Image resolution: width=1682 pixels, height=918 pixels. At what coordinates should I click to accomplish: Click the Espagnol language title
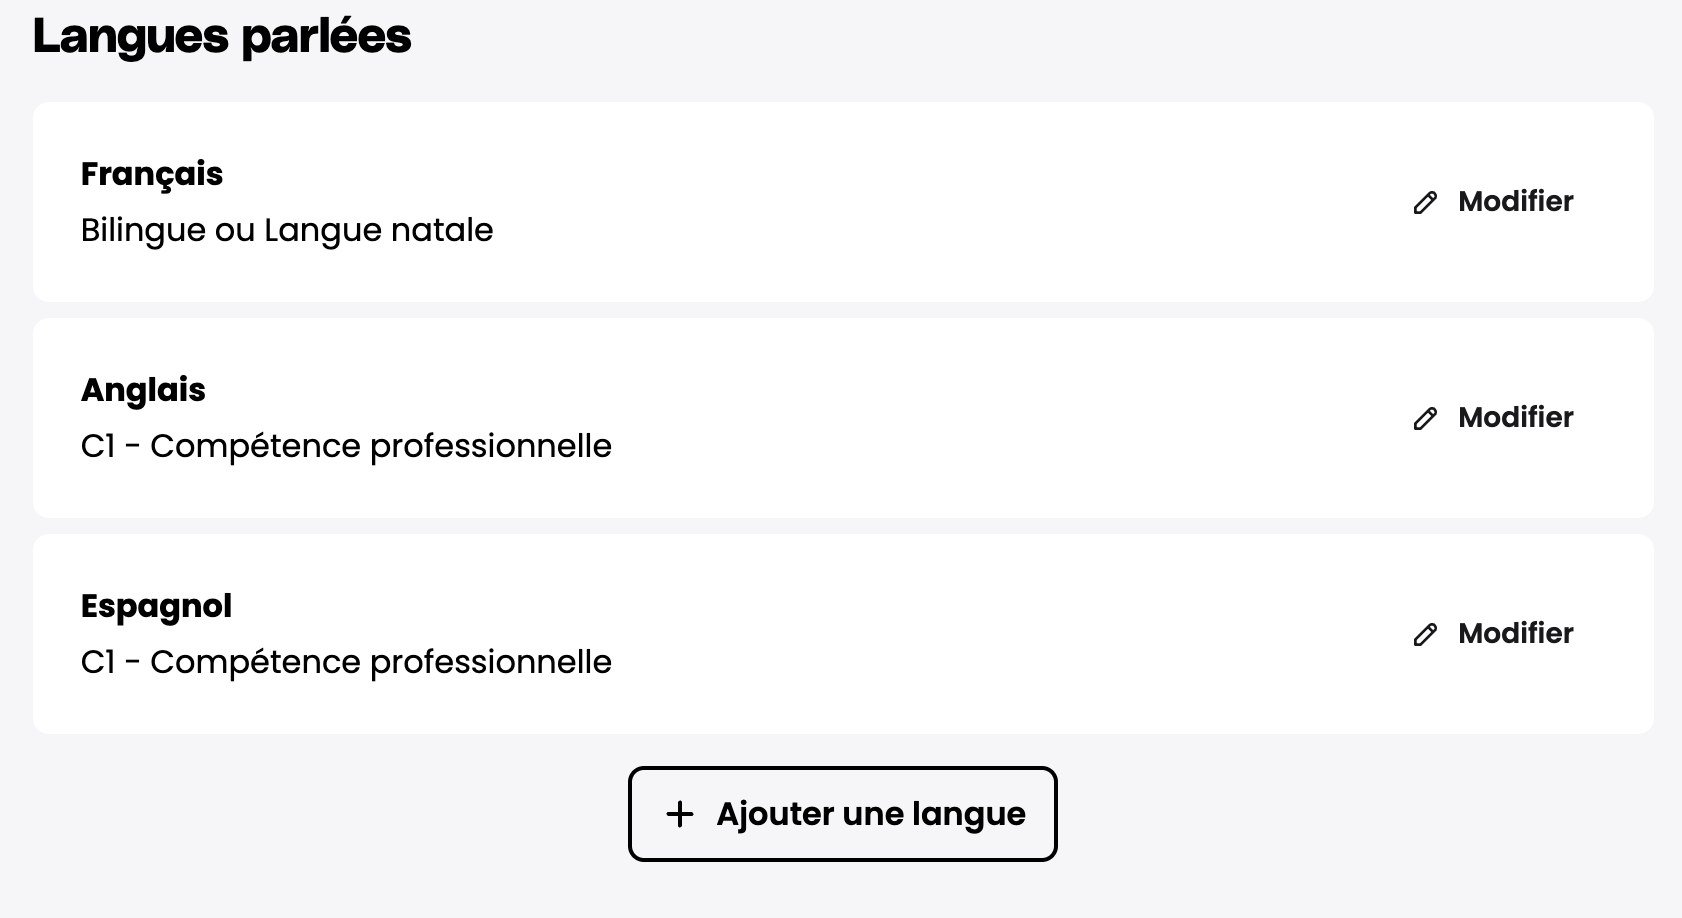pos(156,606)
